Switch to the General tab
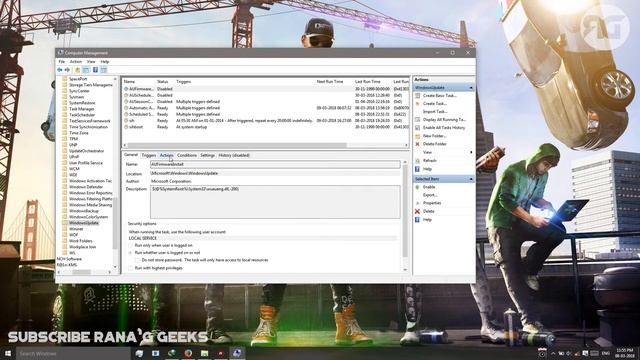 pos(131,155)
